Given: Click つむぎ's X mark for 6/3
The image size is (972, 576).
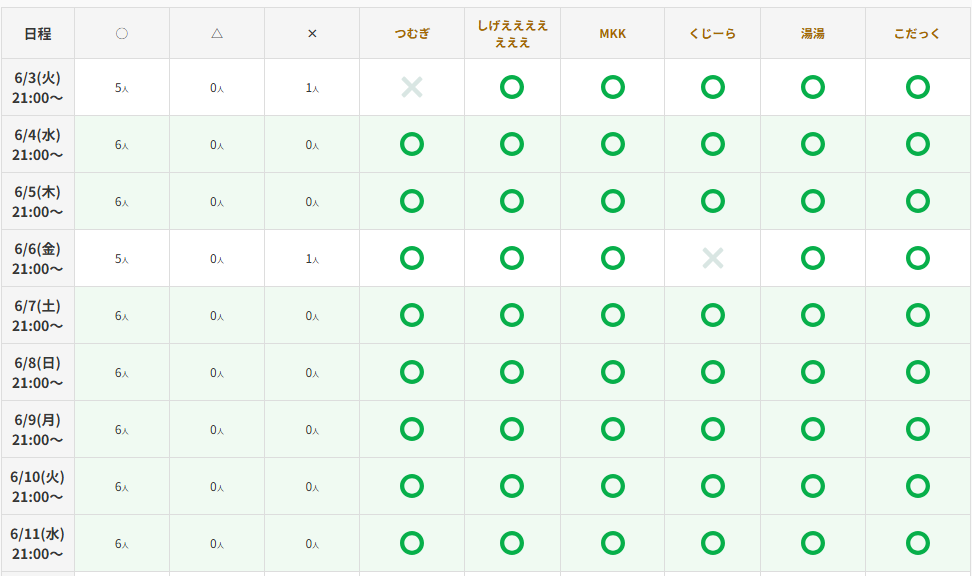Looking at the screenshot, I should [x=412, y=87].
